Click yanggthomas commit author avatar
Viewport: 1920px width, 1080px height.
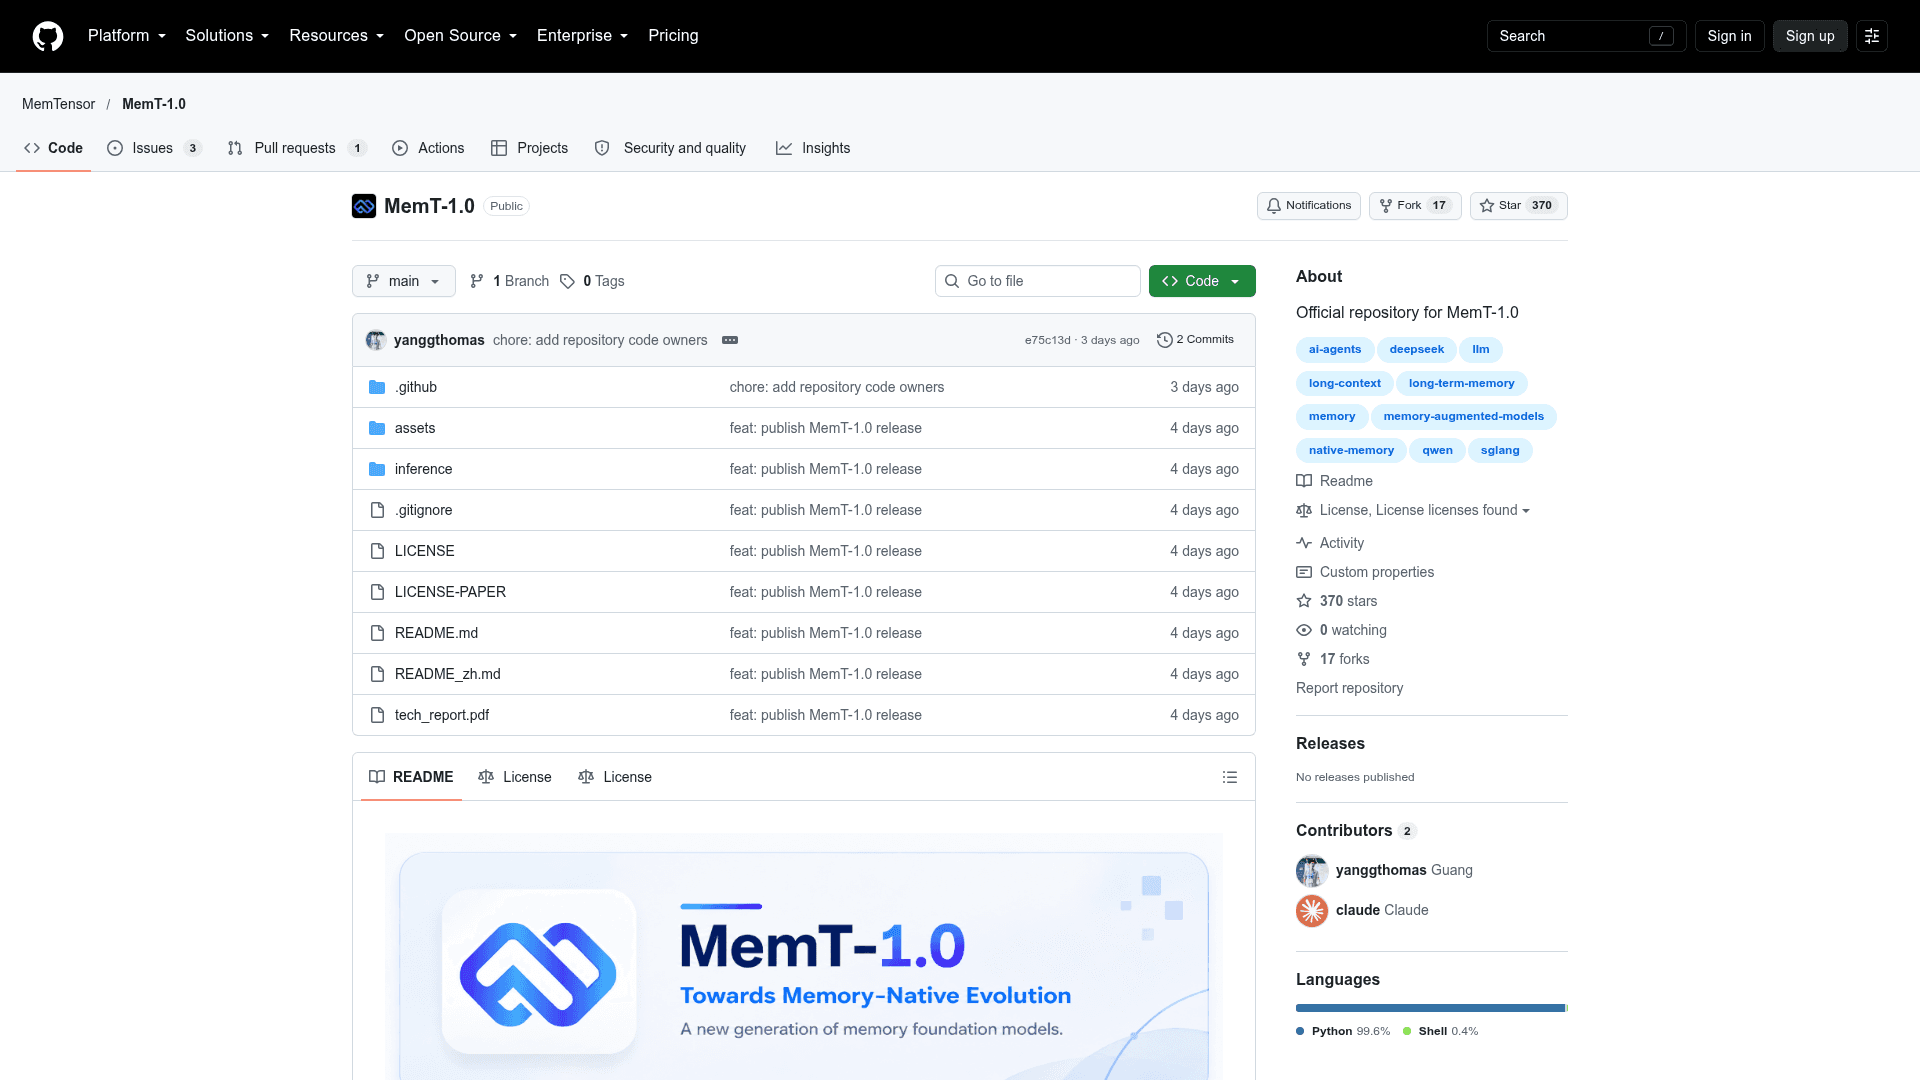click(376, 340)
